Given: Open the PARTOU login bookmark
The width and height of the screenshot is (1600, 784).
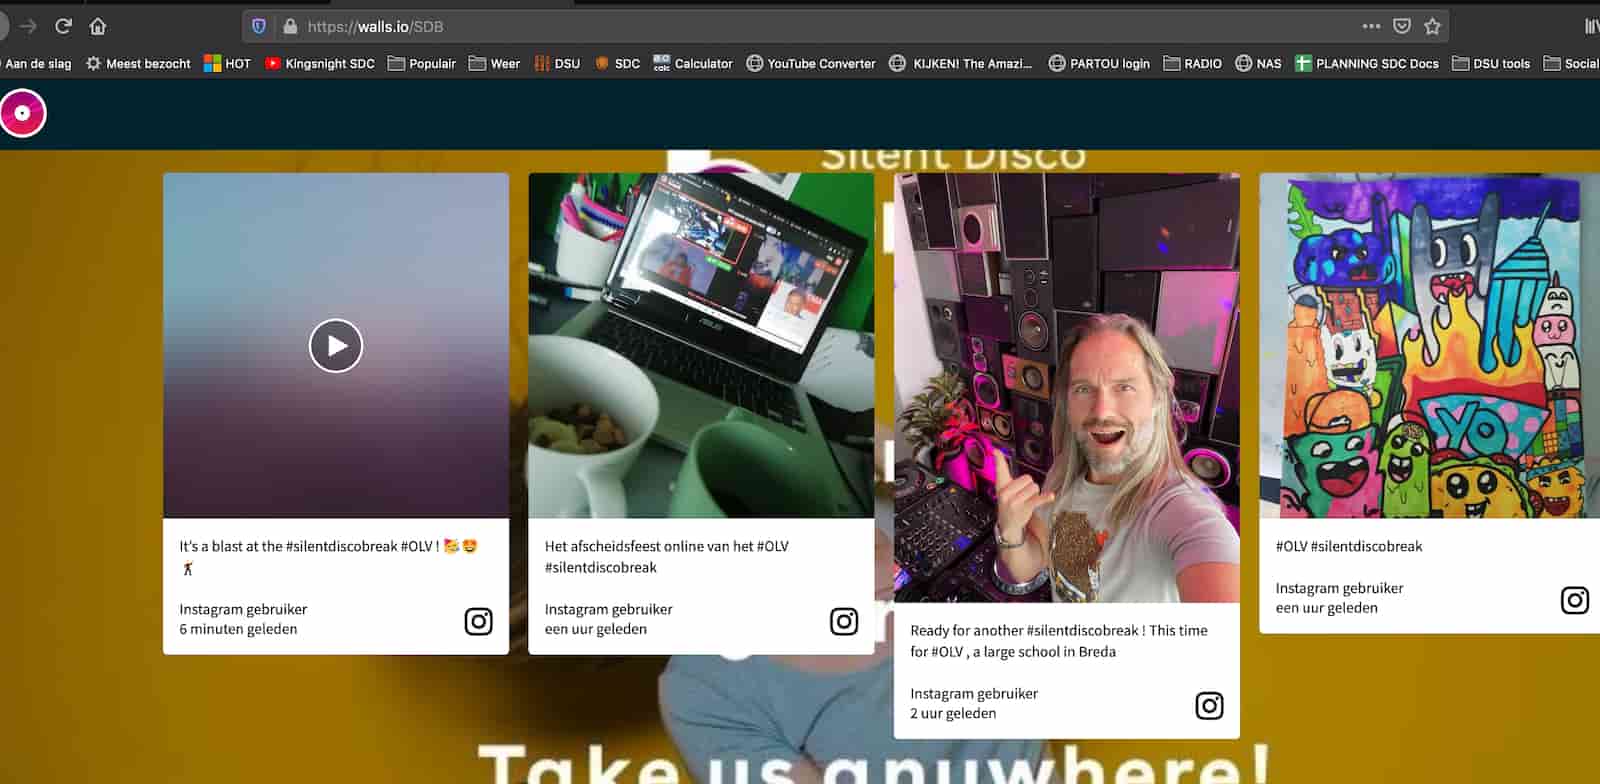Looking at the screenshot, I should pos(1099,63).
